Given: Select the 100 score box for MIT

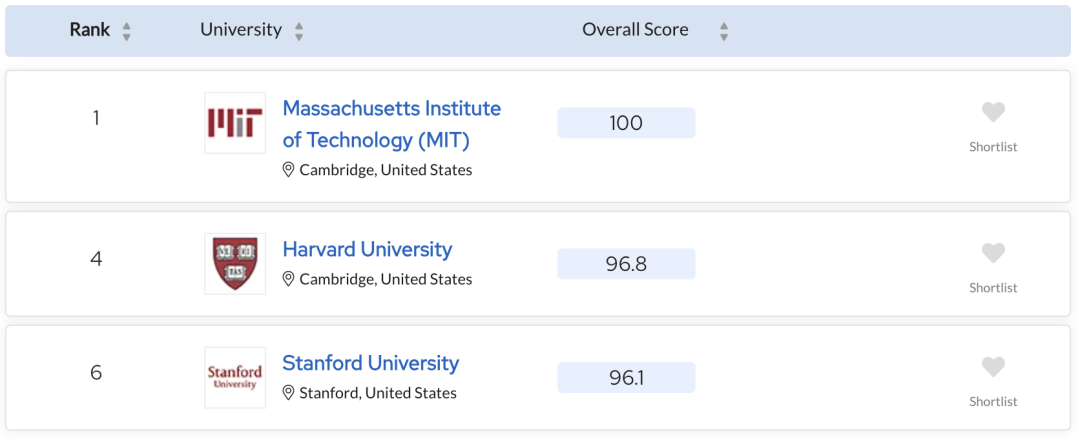Looking at the screenshot, I should coord(626,123).
